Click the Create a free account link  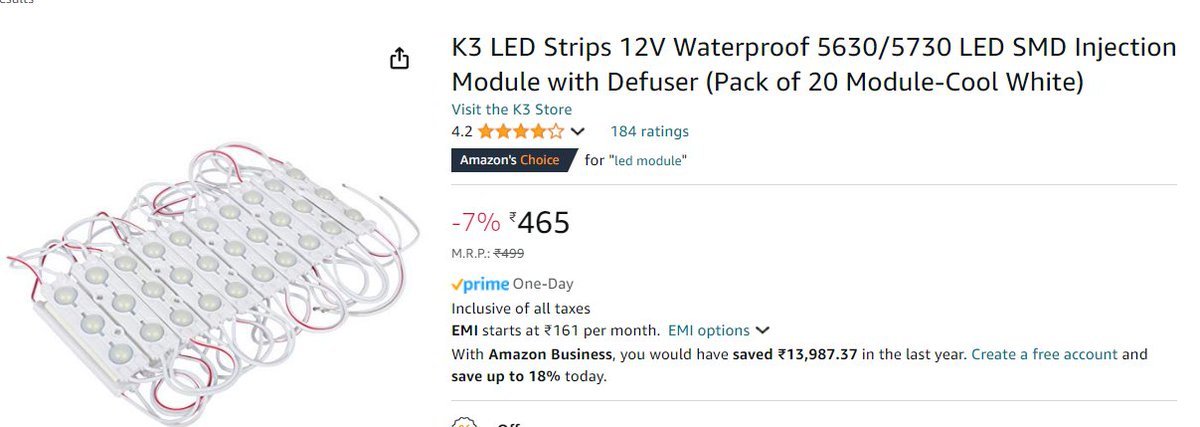click(1043, 354)
